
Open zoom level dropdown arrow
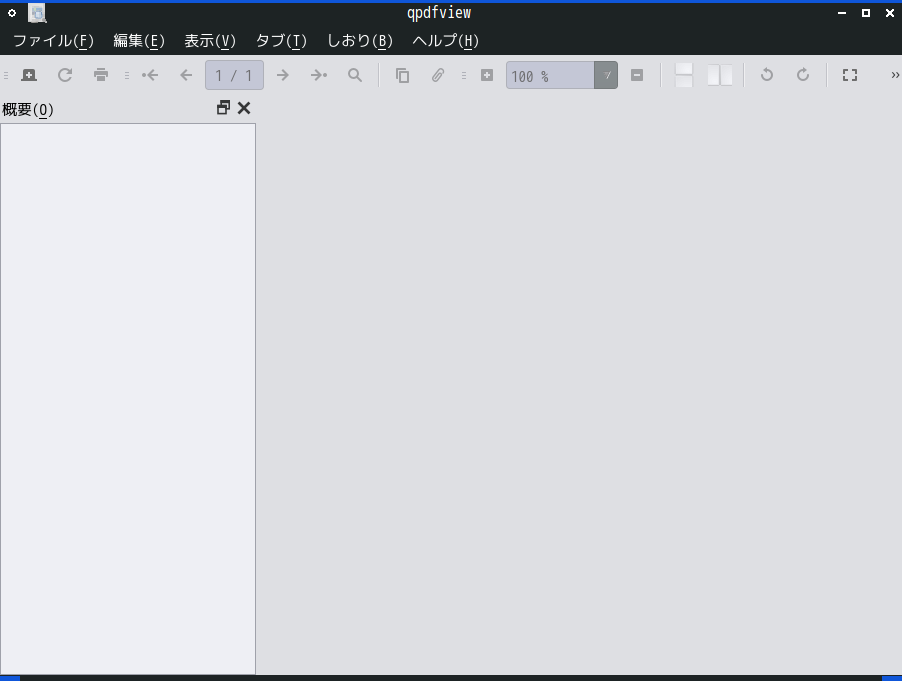click(606, 75)
